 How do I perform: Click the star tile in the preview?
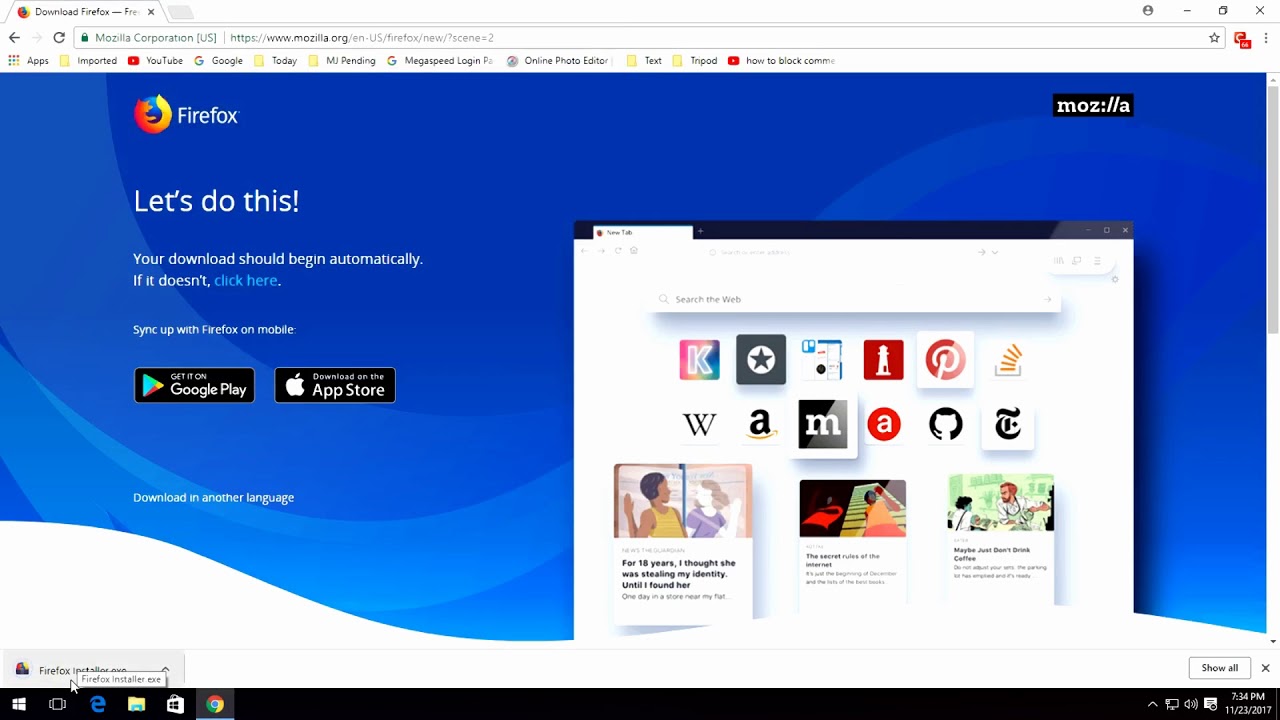point(761,360)
